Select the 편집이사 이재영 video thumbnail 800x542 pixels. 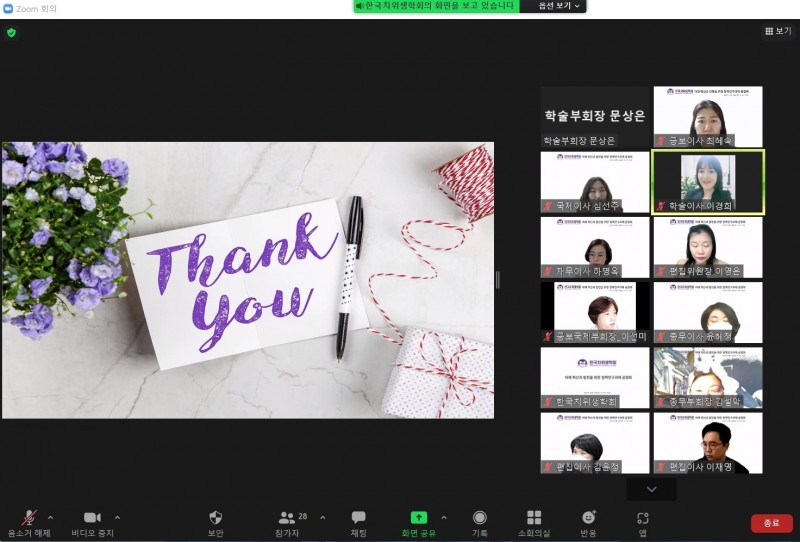tap(707, 443)
